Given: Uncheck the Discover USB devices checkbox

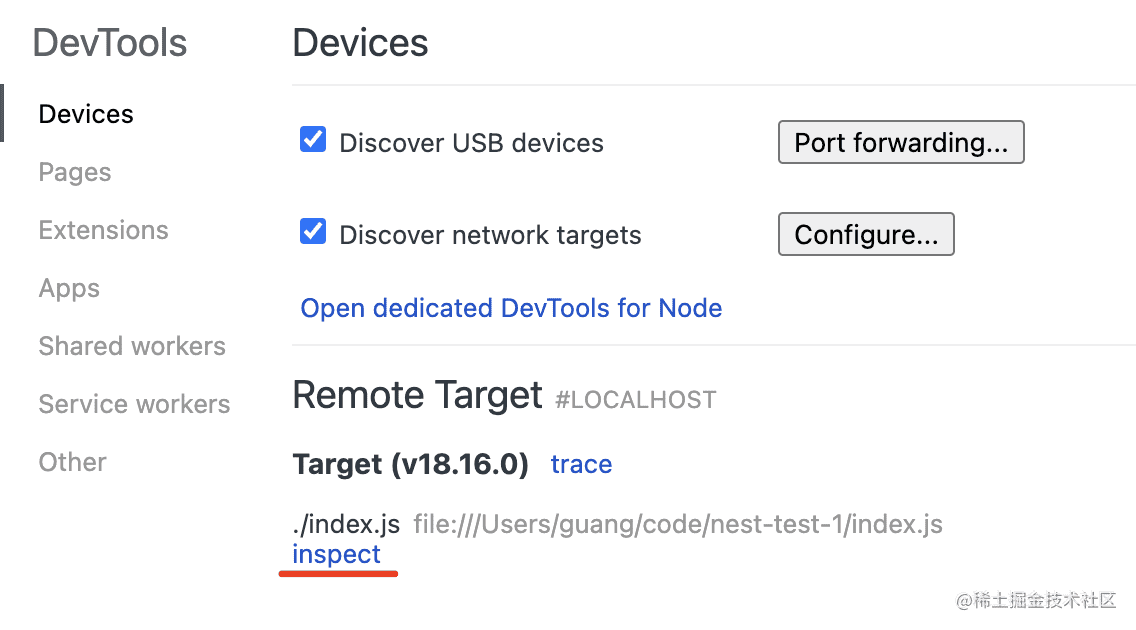Looking at the screenshot, I should 313,140.
